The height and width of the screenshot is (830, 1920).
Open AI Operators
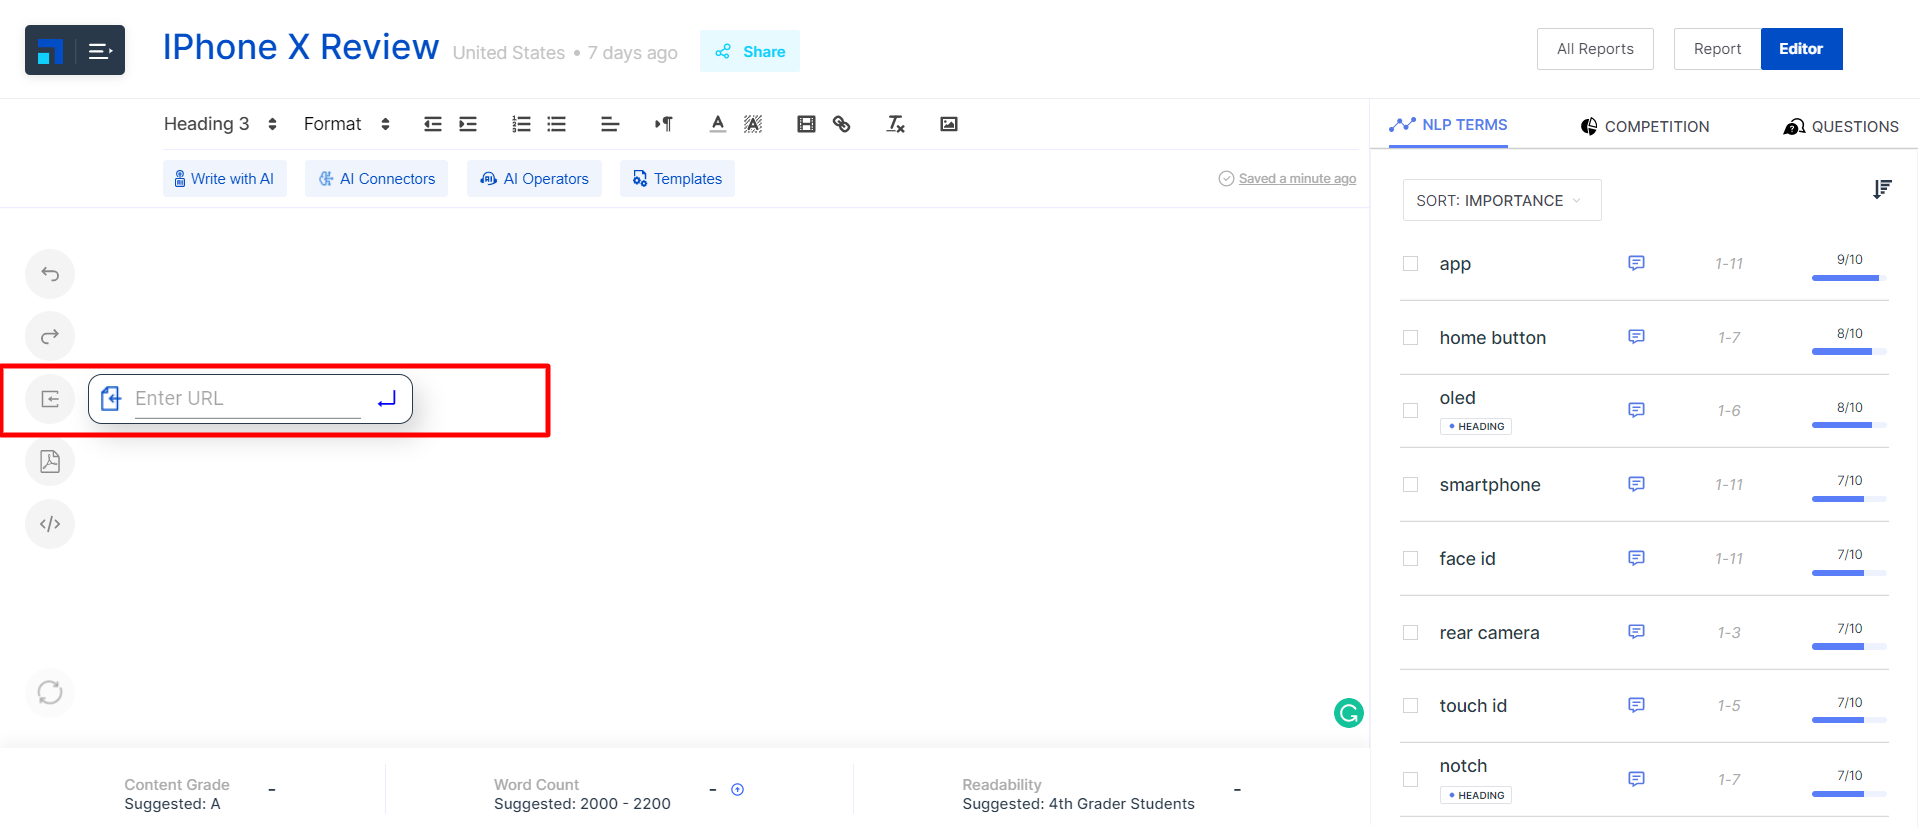click(x=534, y=179)
